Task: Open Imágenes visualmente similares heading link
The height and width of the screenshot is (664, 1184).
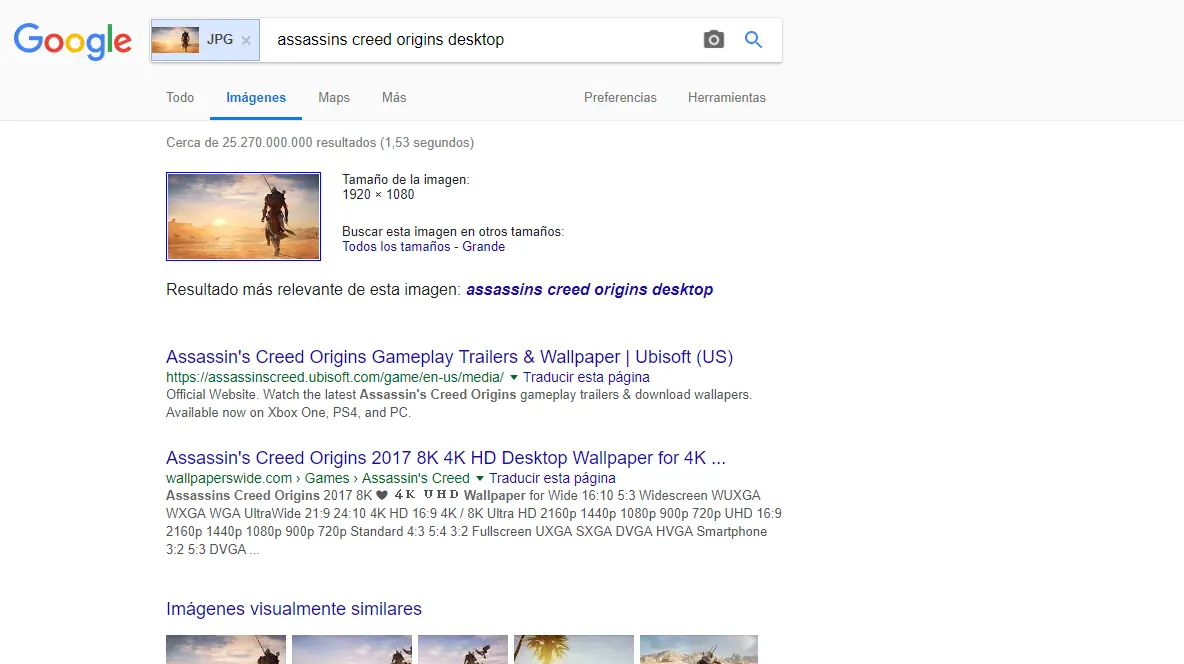Action: 294,609
